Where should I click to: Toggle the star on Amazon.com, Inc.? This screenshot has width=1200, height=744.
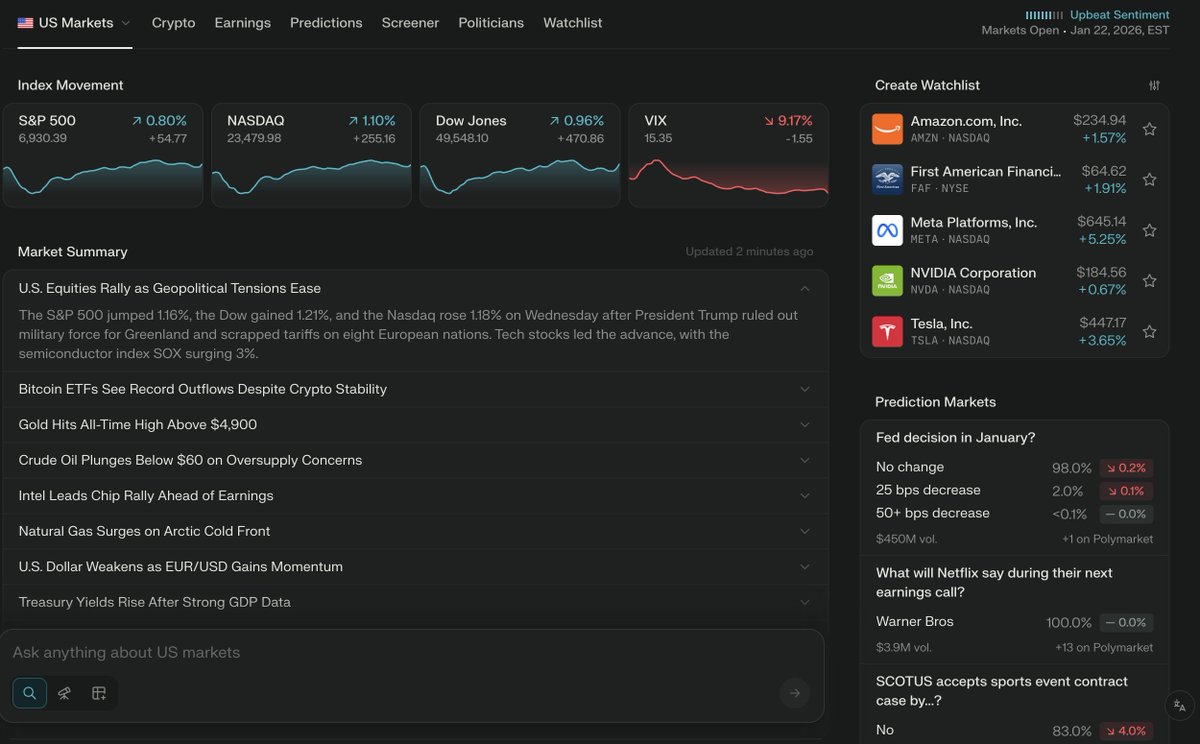[1149, 128]
